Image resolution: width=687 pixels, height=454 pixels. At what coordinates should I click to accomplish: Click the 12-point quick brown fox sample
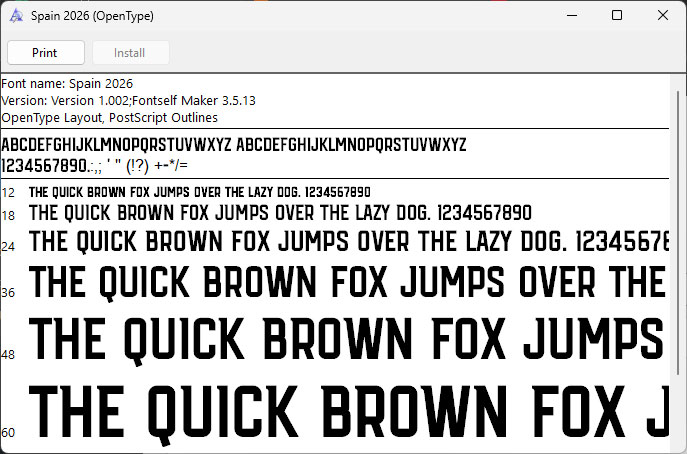(x=199, y=192)
